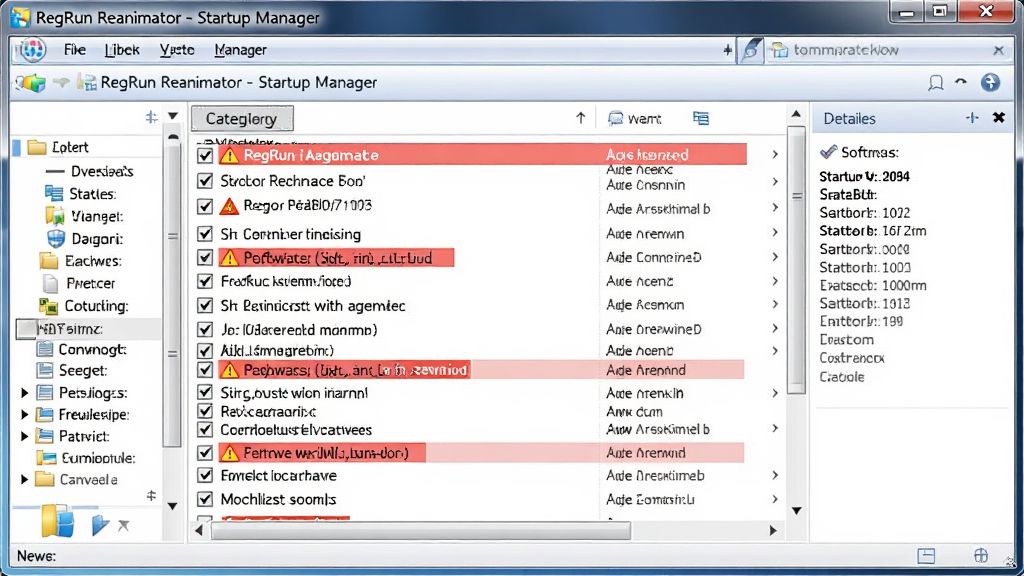
Task: Click the globe icon in the status bar
Action: (x=981, y=556)
